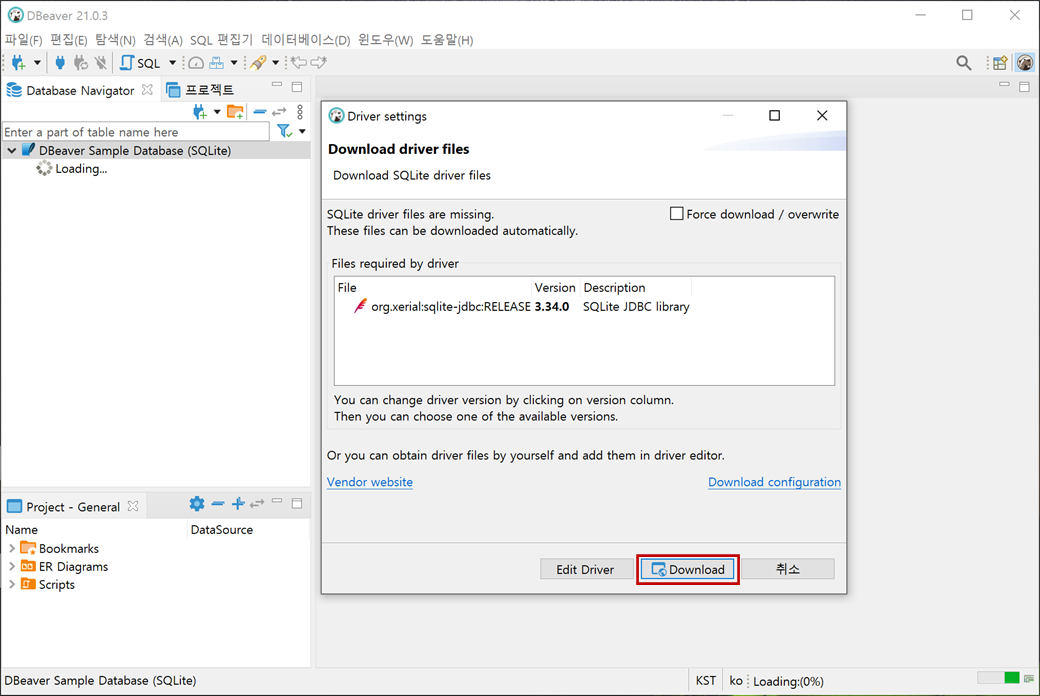
Task: Enable the Force download / overwrite checkbox
Action: [676, 214]
